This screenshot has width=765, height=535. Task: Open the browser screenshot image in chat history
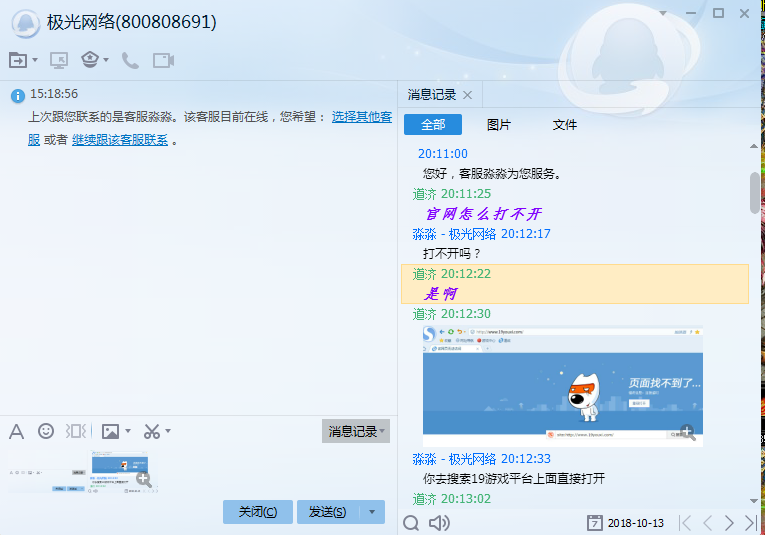(562, 385)
